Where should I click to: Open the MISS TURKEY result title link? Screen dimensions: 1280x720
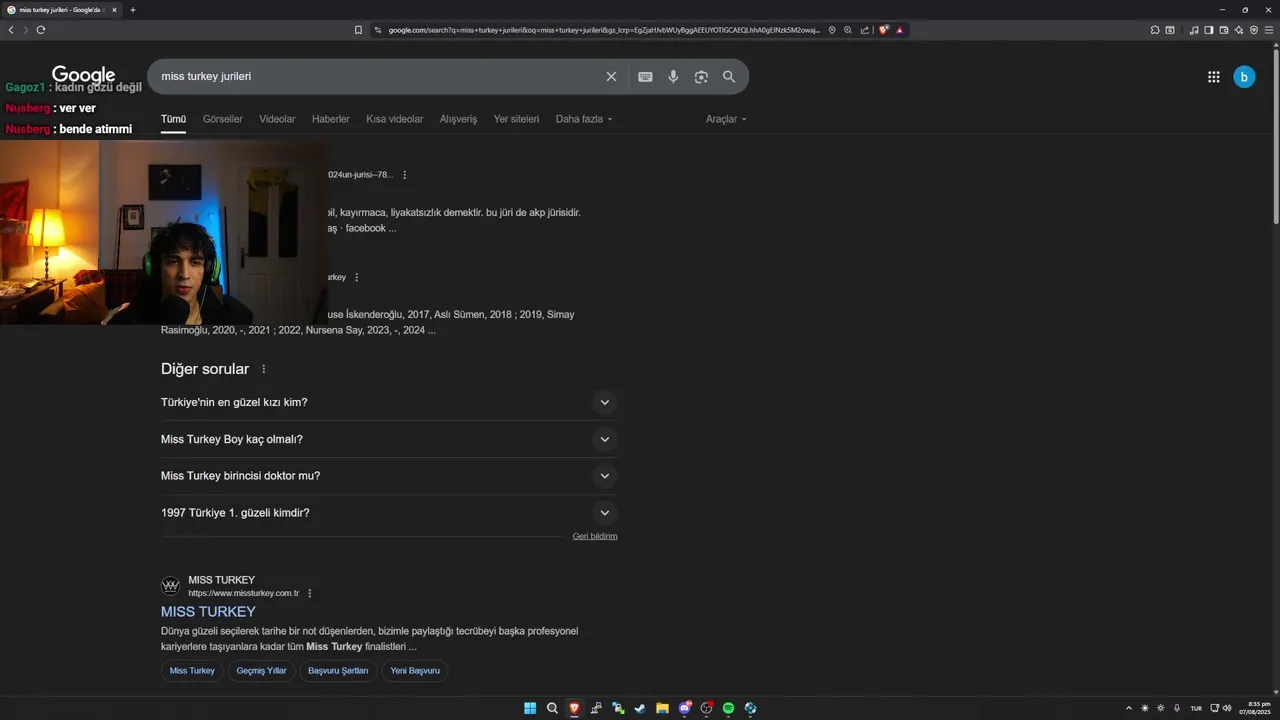[x=208, y=611]
